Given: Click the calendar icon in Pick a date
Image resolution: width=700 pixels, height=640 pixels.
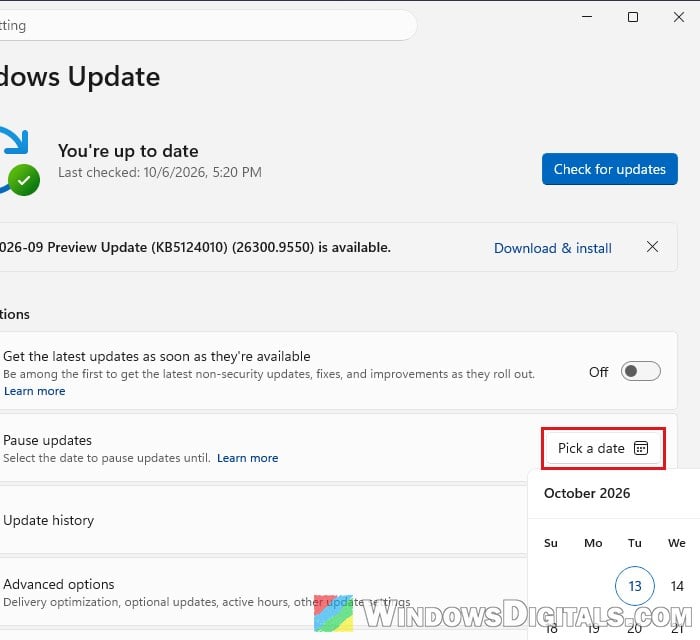Looking at the screenshot, I should pyautogui.click(x=641, y=448).
